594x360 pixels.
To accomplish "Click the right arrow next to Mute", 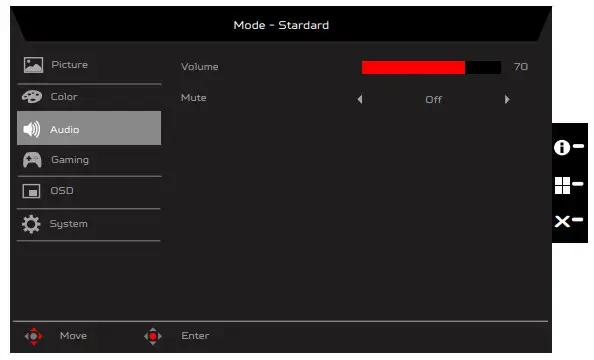I will point(507,99).
